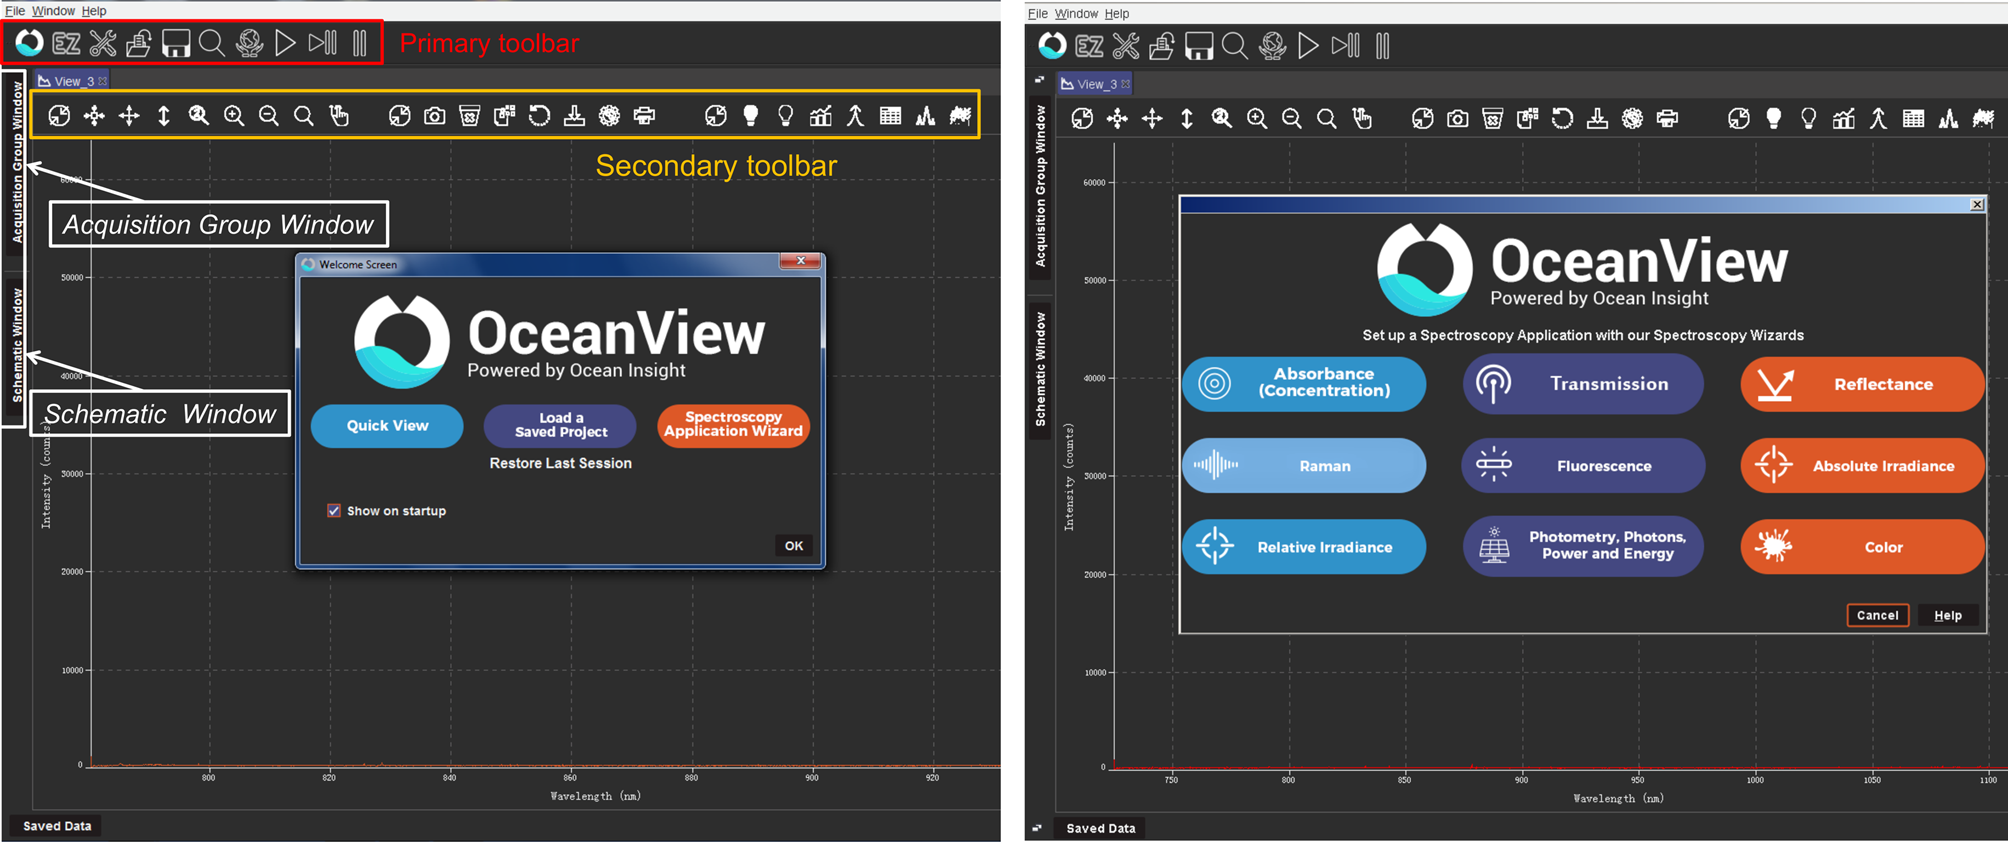Screen dimensions: 2008x842
Task: Click the peak finder icon, right secondary toolbar
Action: tap(1879, 119)
